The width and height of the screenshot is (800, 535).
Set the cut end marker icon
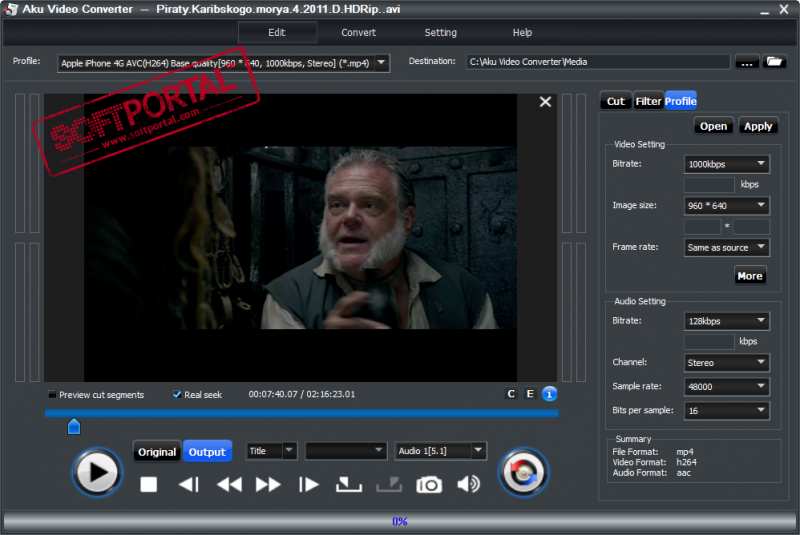click(x=389, y=484)
